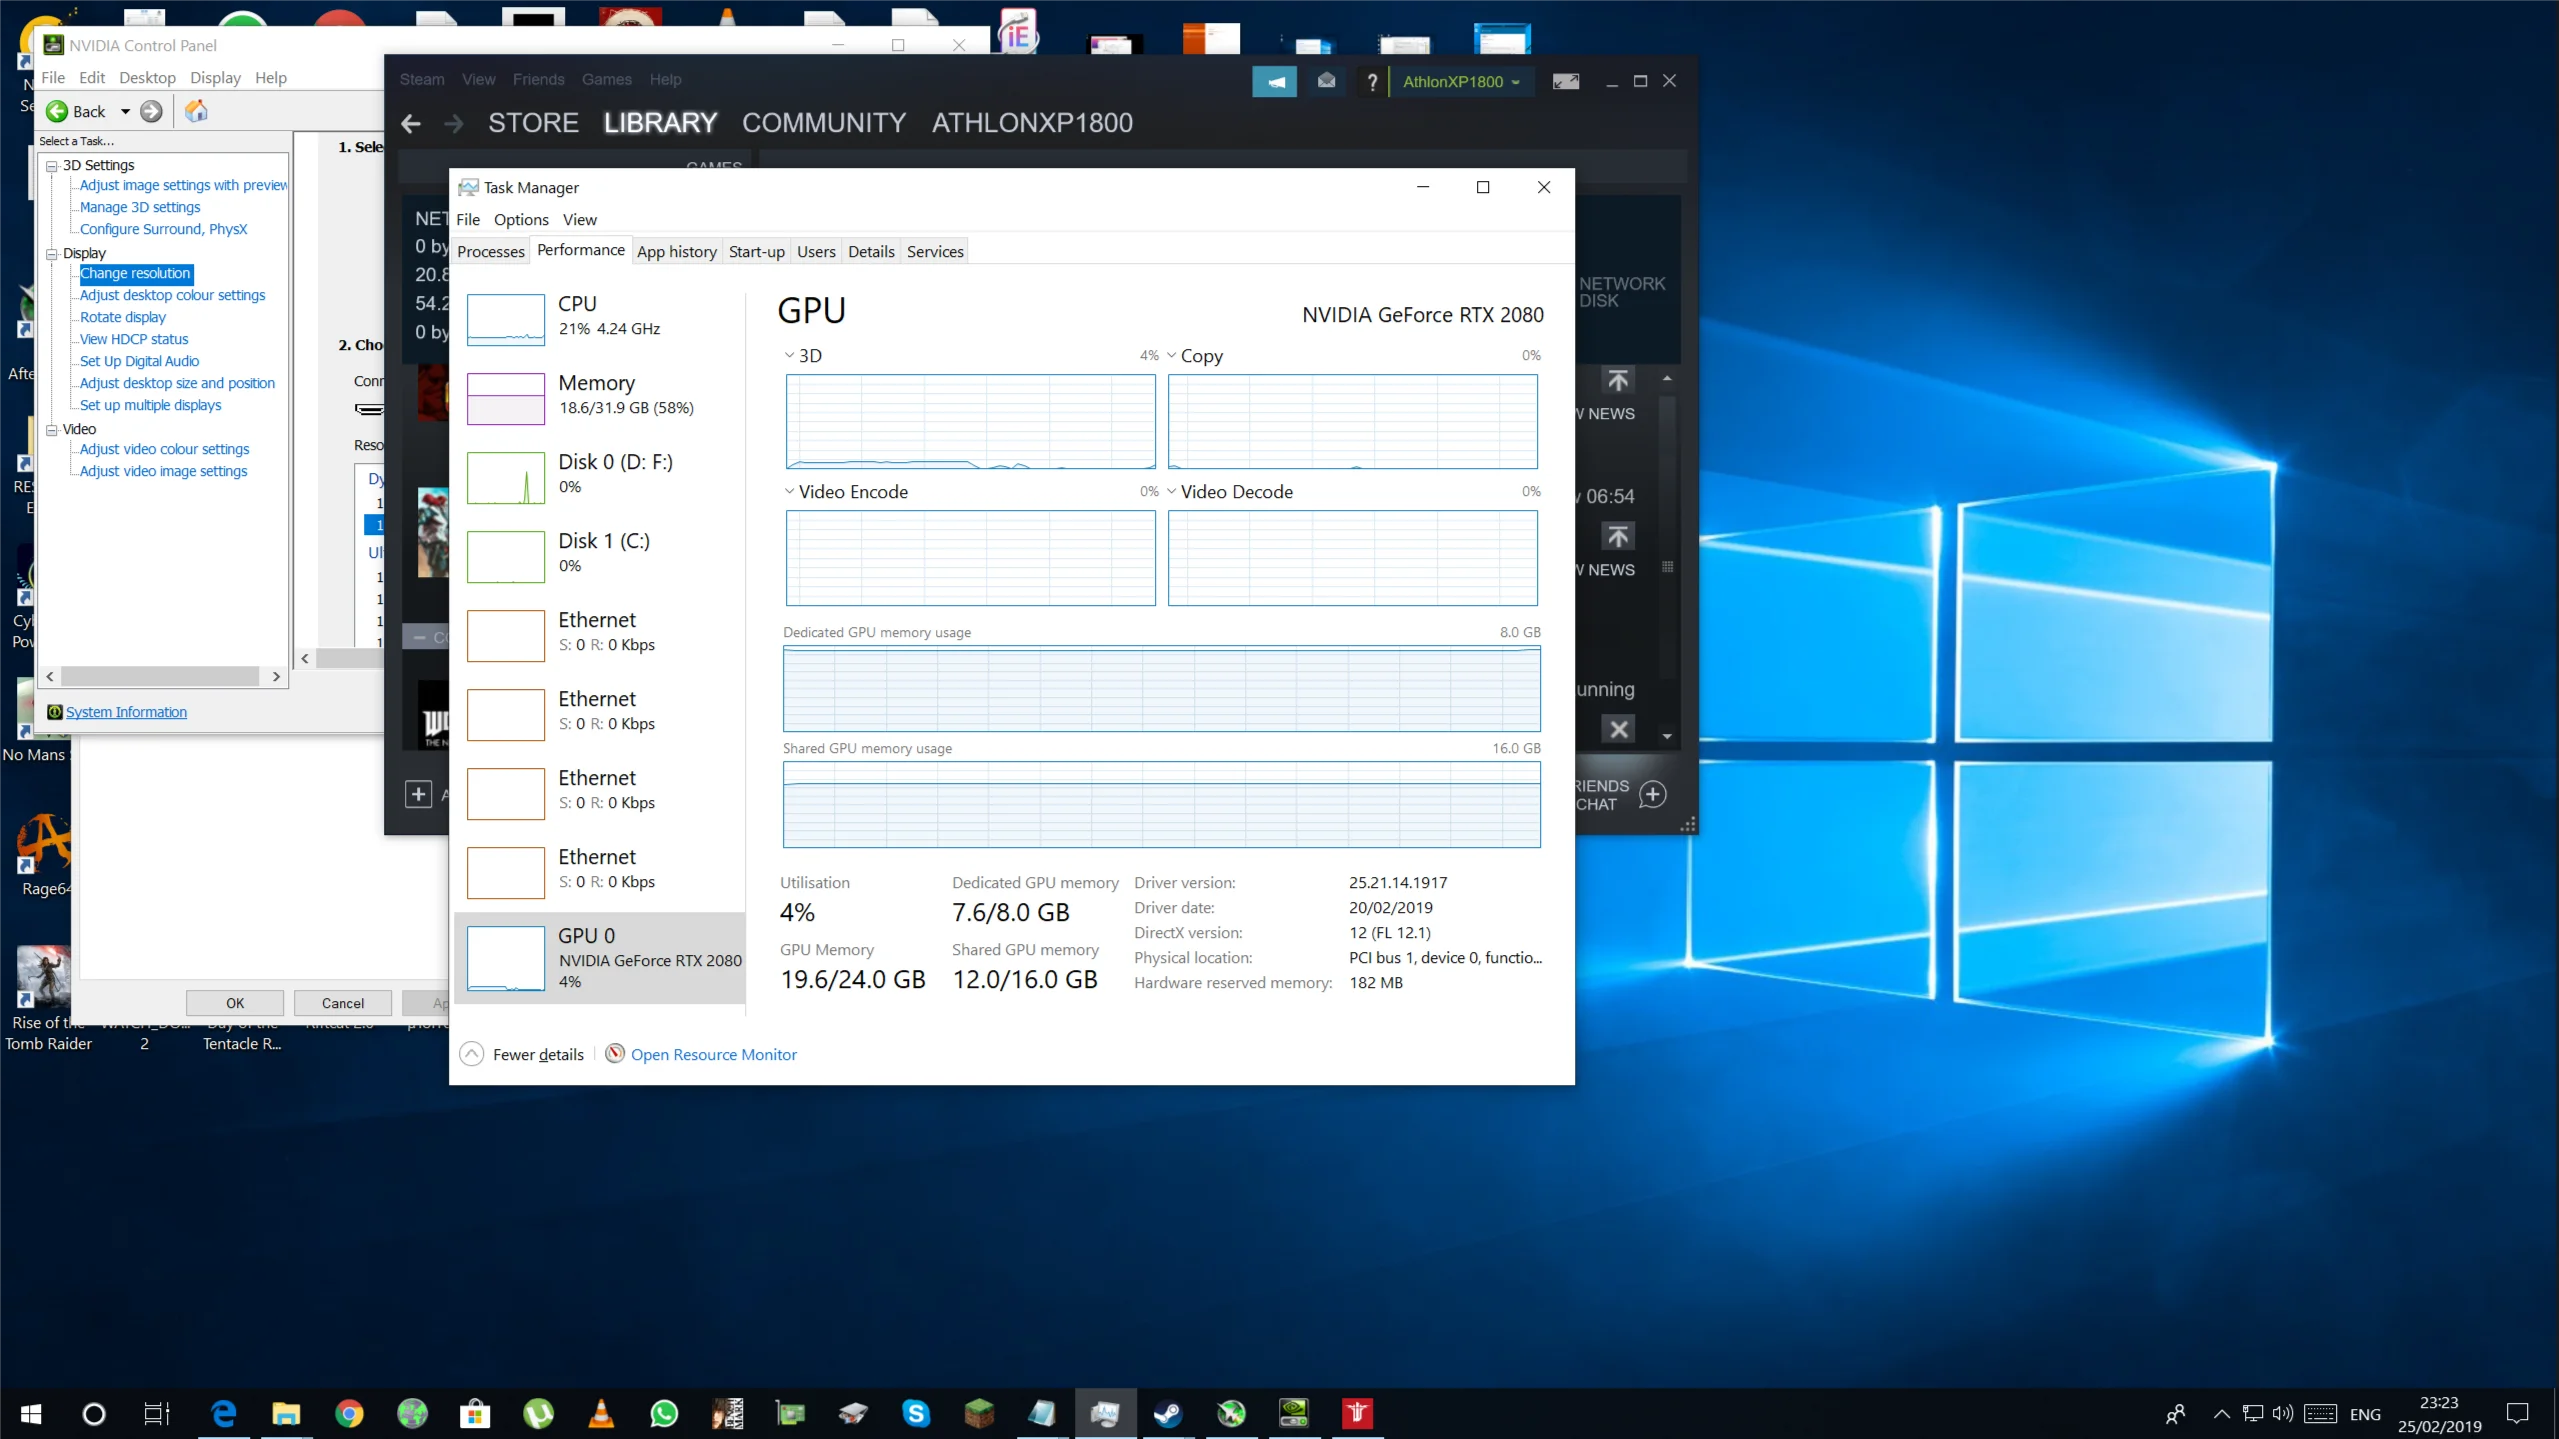Click the Cancel button in NVIDIA panel
This screenshot has height=1439, width=2559.
[x=343, y=1003]
